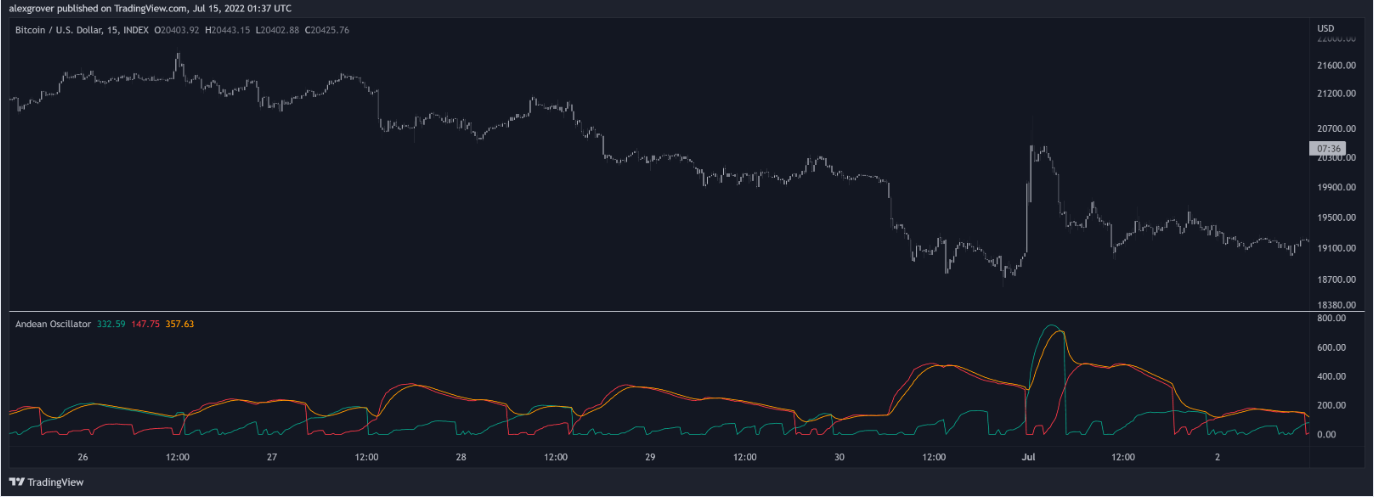
Task: Click the green oscillator value 332.59
Action: [111, 324]
